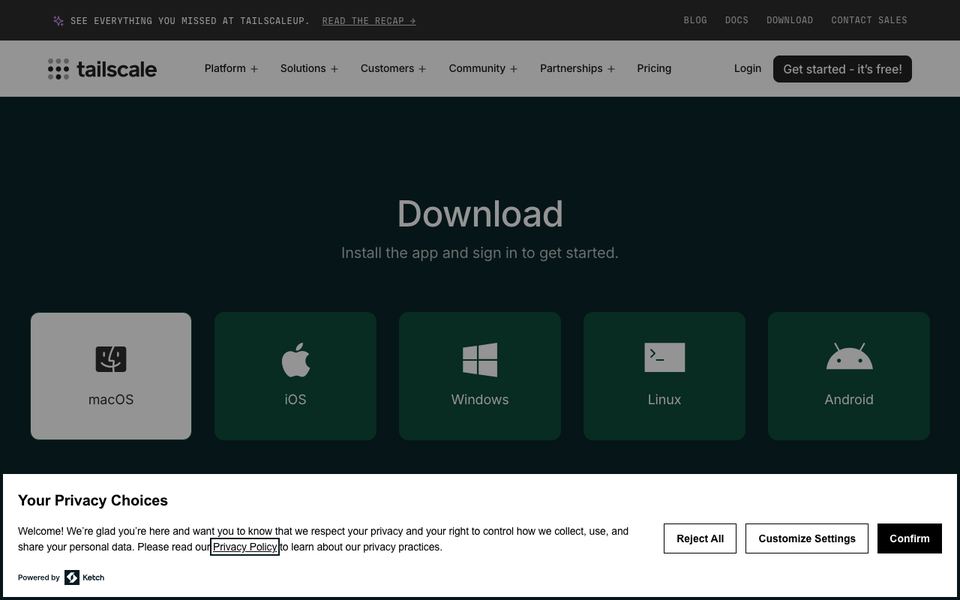
Task: Click the 'Powered by' text
Action: click(39, 577)
